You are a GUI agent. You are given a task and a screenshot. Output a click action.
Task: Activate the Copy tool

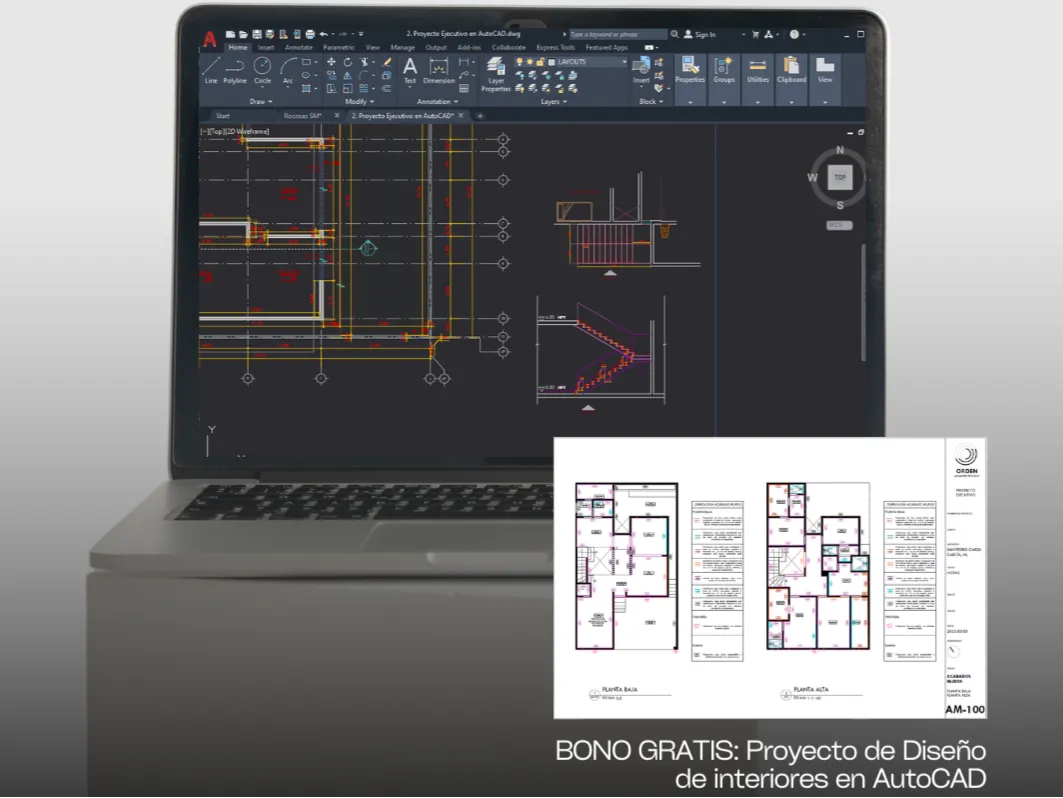pyautogui.click(x=331, y=75)
